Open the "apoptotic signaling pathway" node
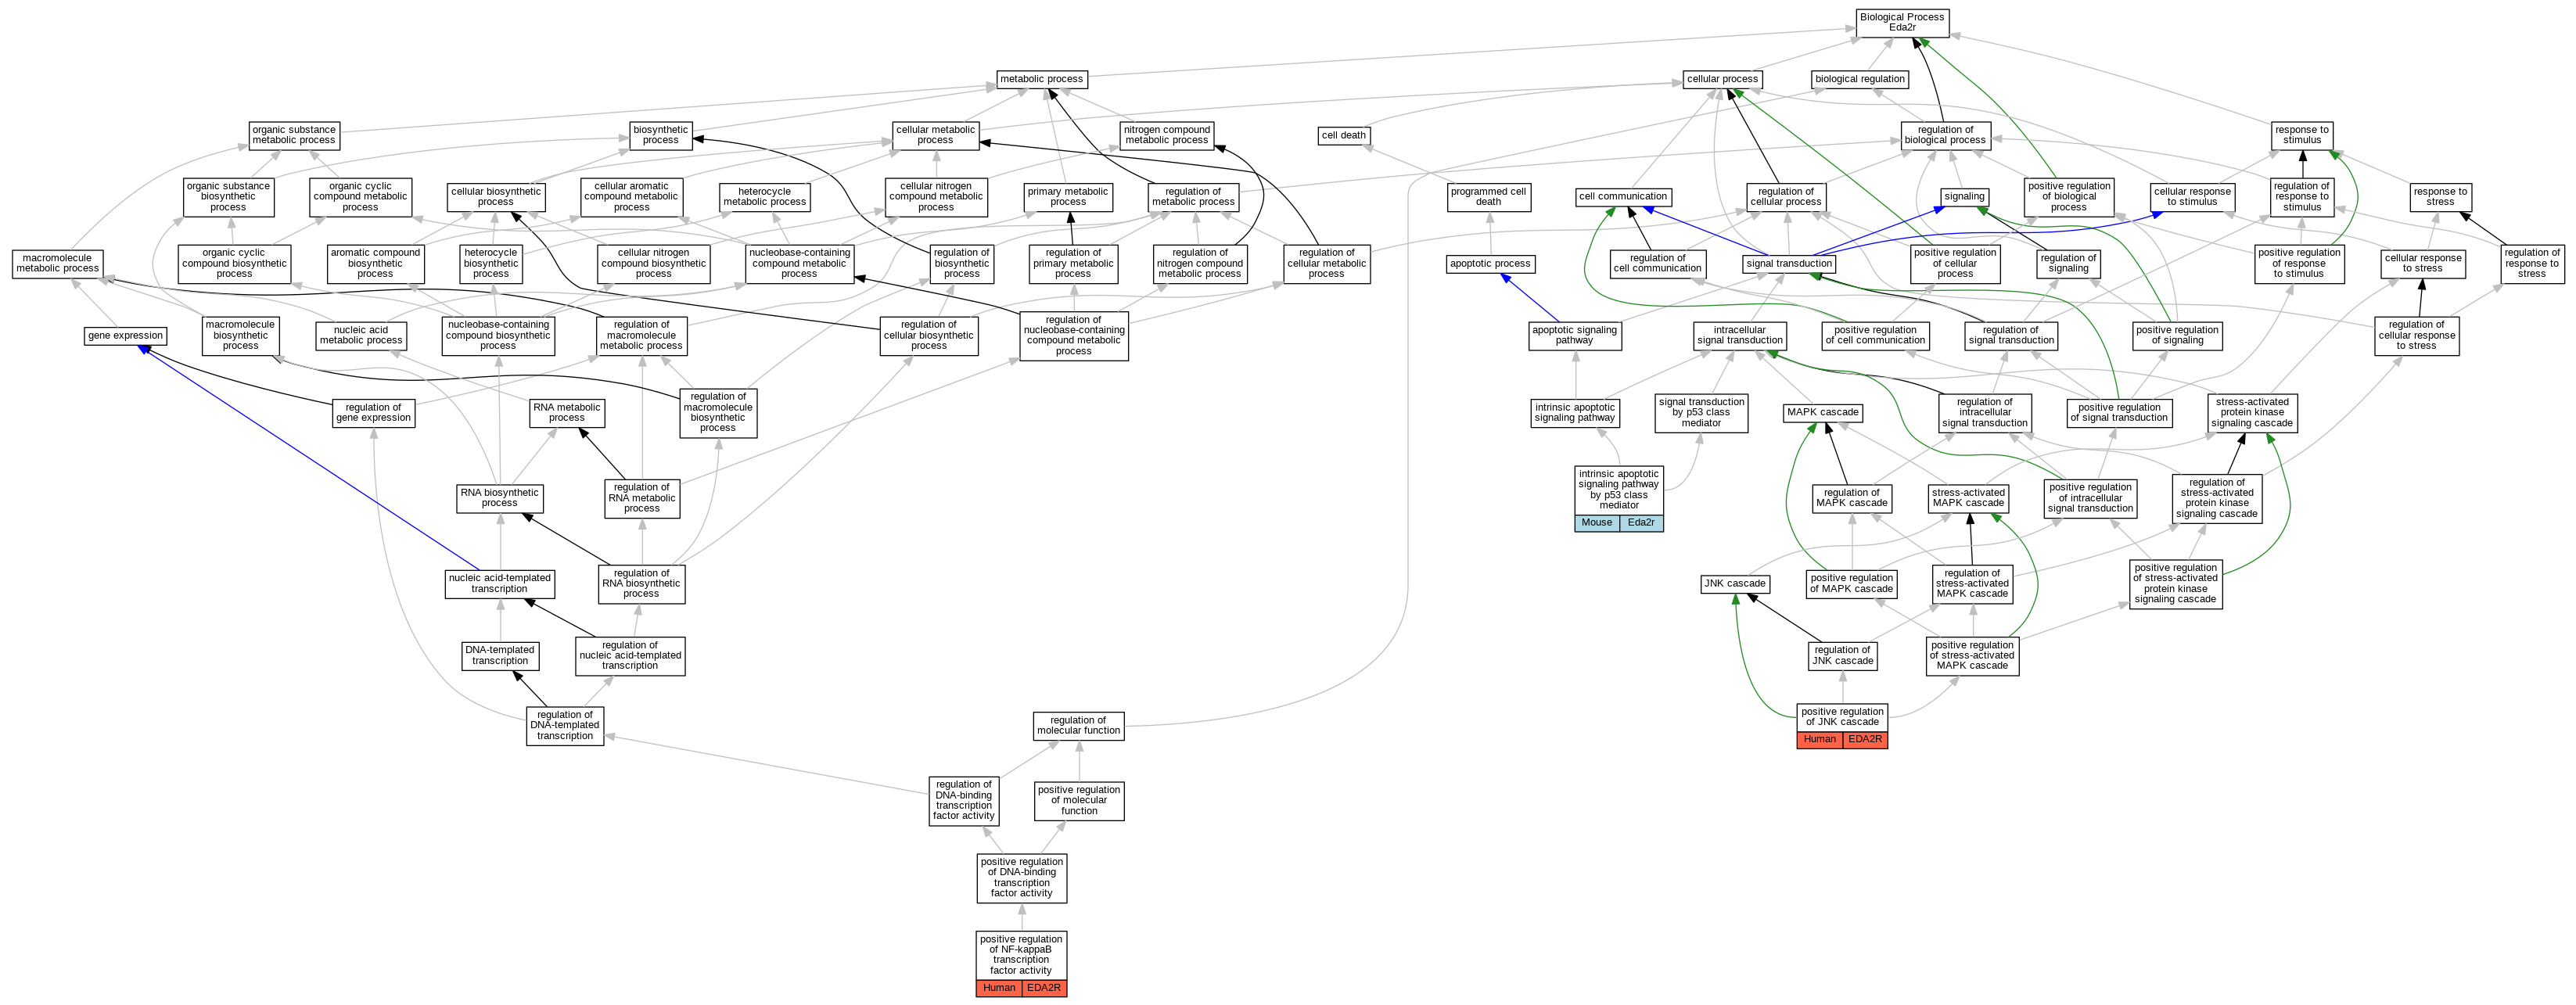The height and width of the screenshot is (1005, 2576). point(1575,336)
